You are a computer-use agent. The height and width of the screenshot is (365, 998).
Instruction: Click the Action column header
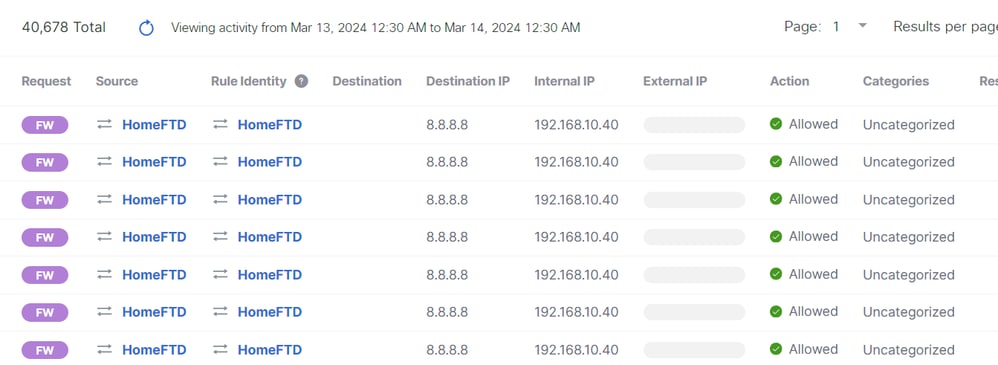pos(789,82)
